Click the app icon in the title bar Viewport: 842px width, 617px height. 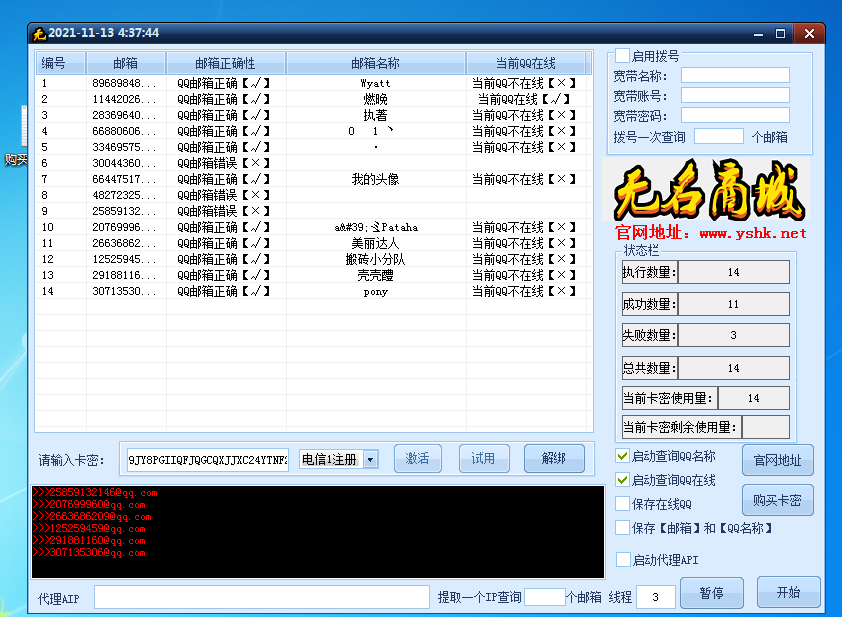[x=39, y=34]
